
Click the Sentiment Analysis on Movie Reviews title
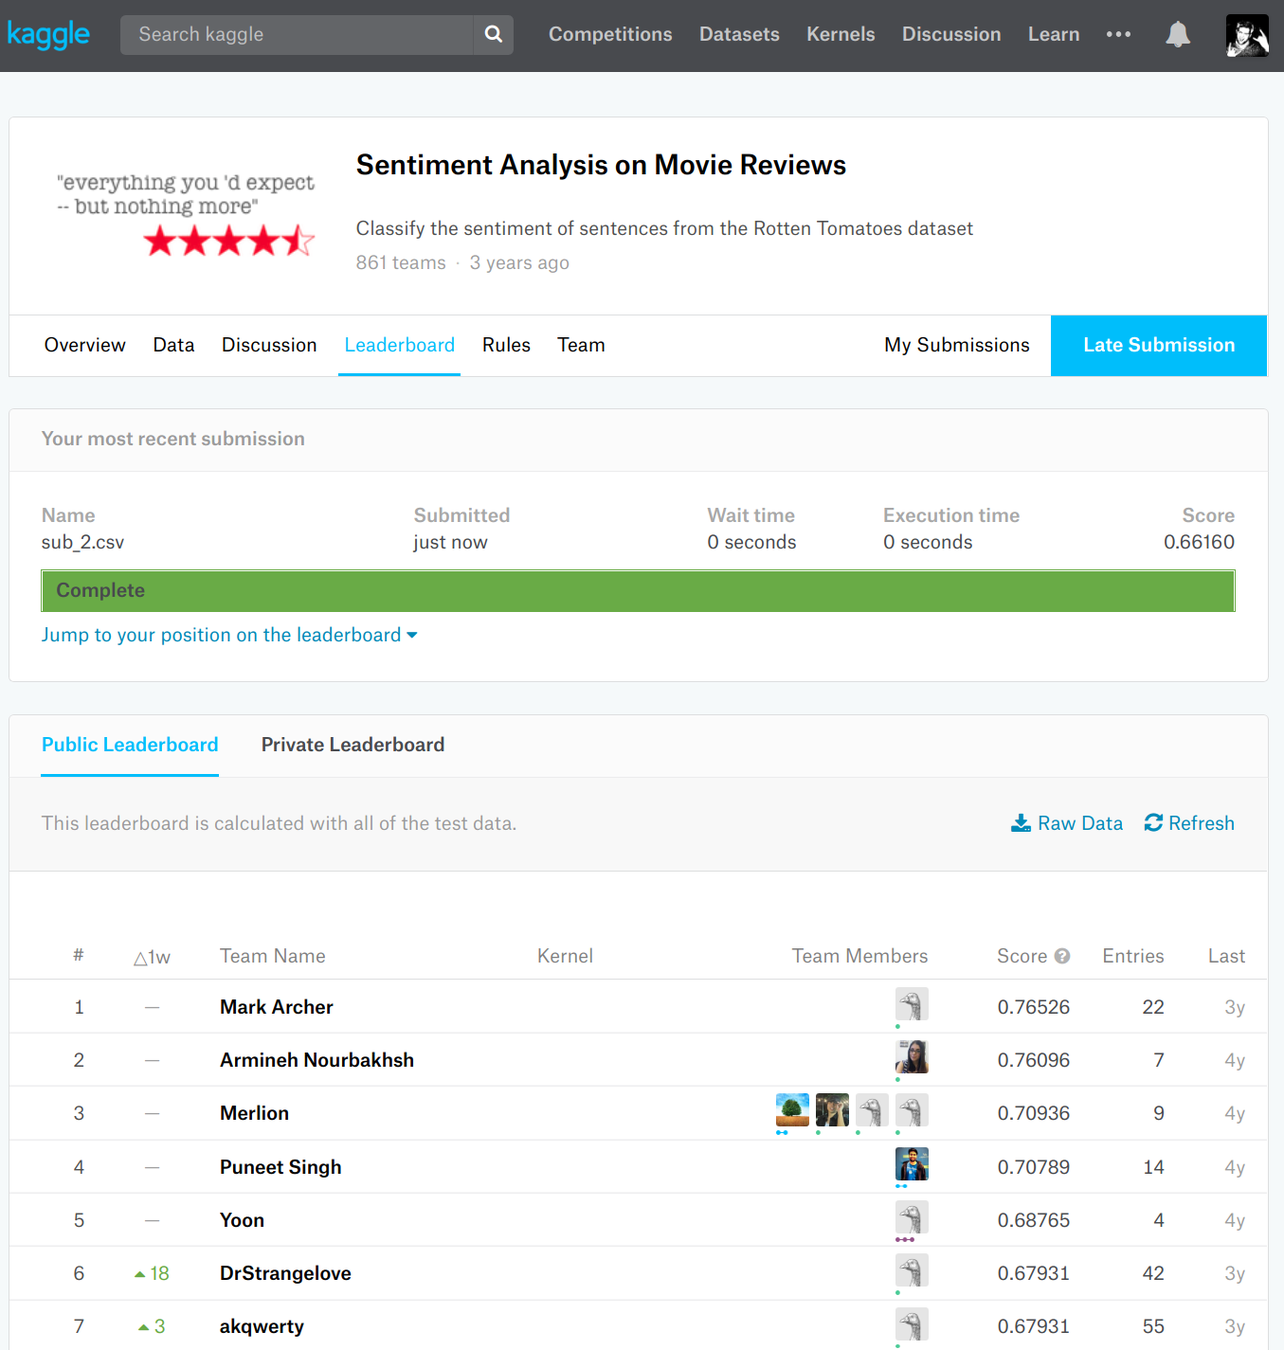click(601, 165)
